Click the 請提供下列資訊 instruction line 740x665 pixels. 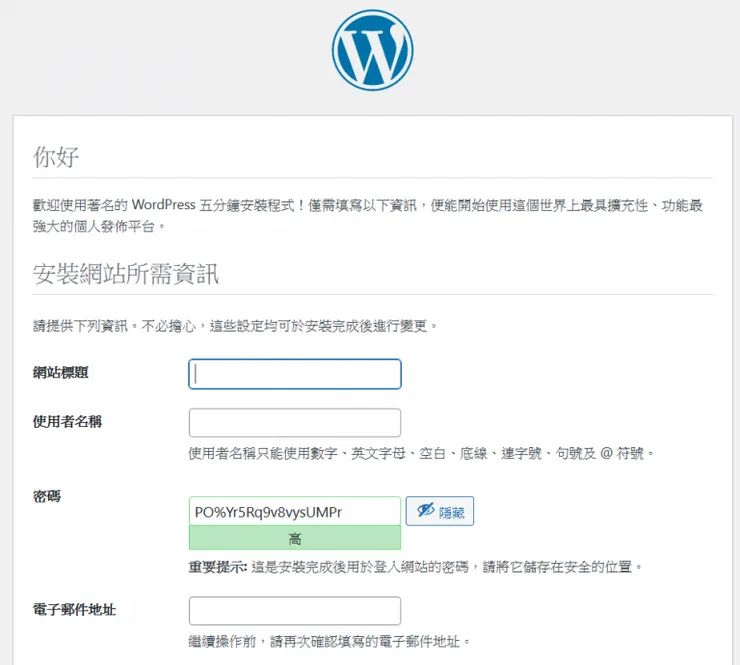[x=235, y=326]
